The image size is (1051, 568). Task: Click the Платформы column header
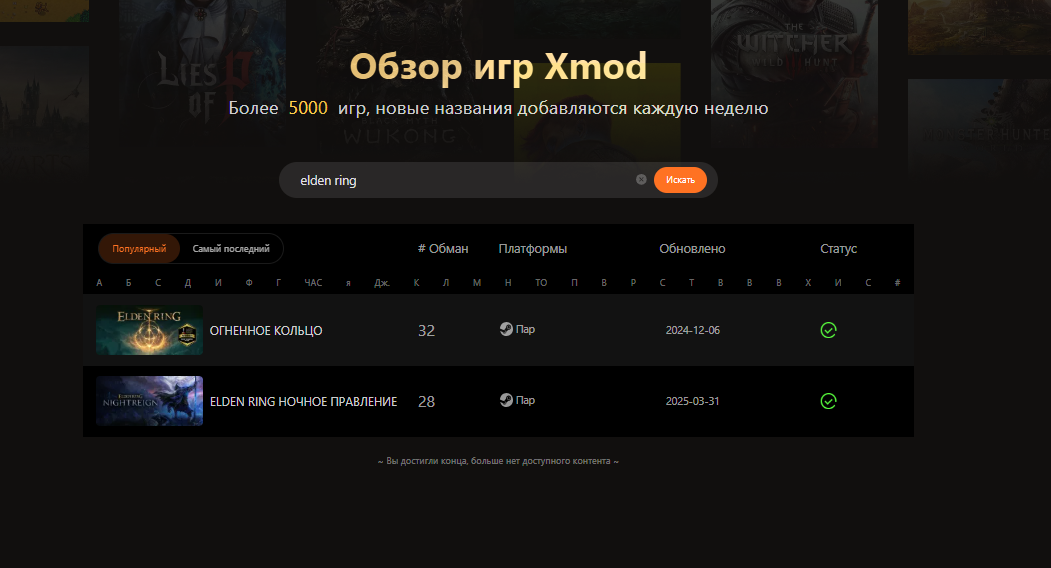click(533, 249)
